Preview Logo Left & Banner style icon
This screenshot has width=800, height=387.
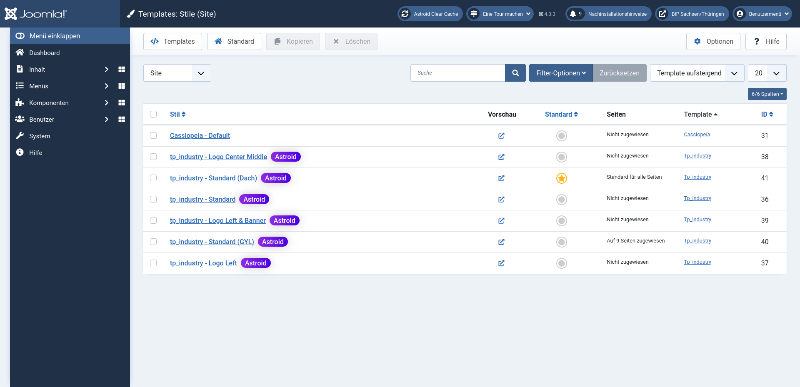coord(501,221)
